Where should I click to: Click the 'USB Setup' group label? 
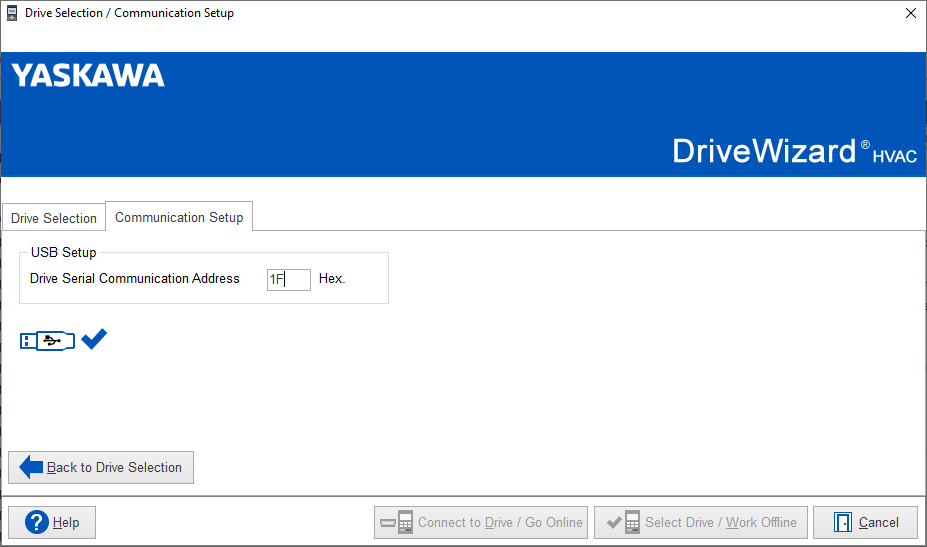tap(63, 253)
